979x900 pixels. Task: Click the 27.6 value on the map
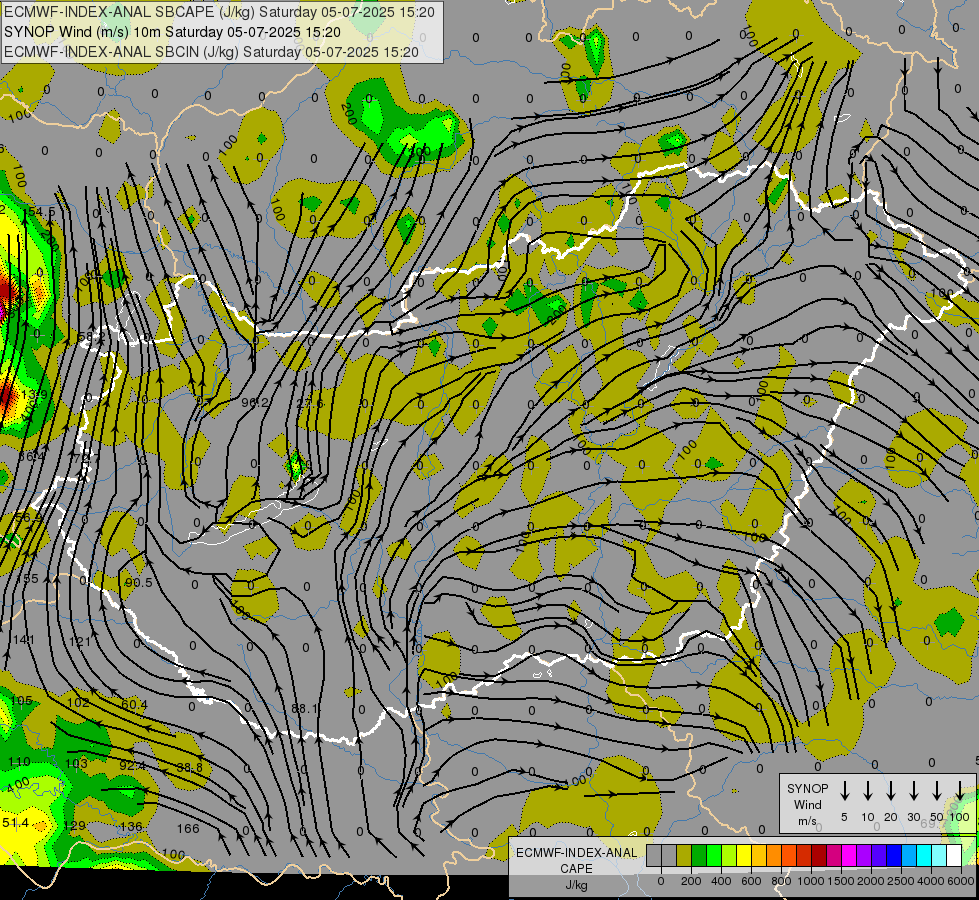click(310, 403)
